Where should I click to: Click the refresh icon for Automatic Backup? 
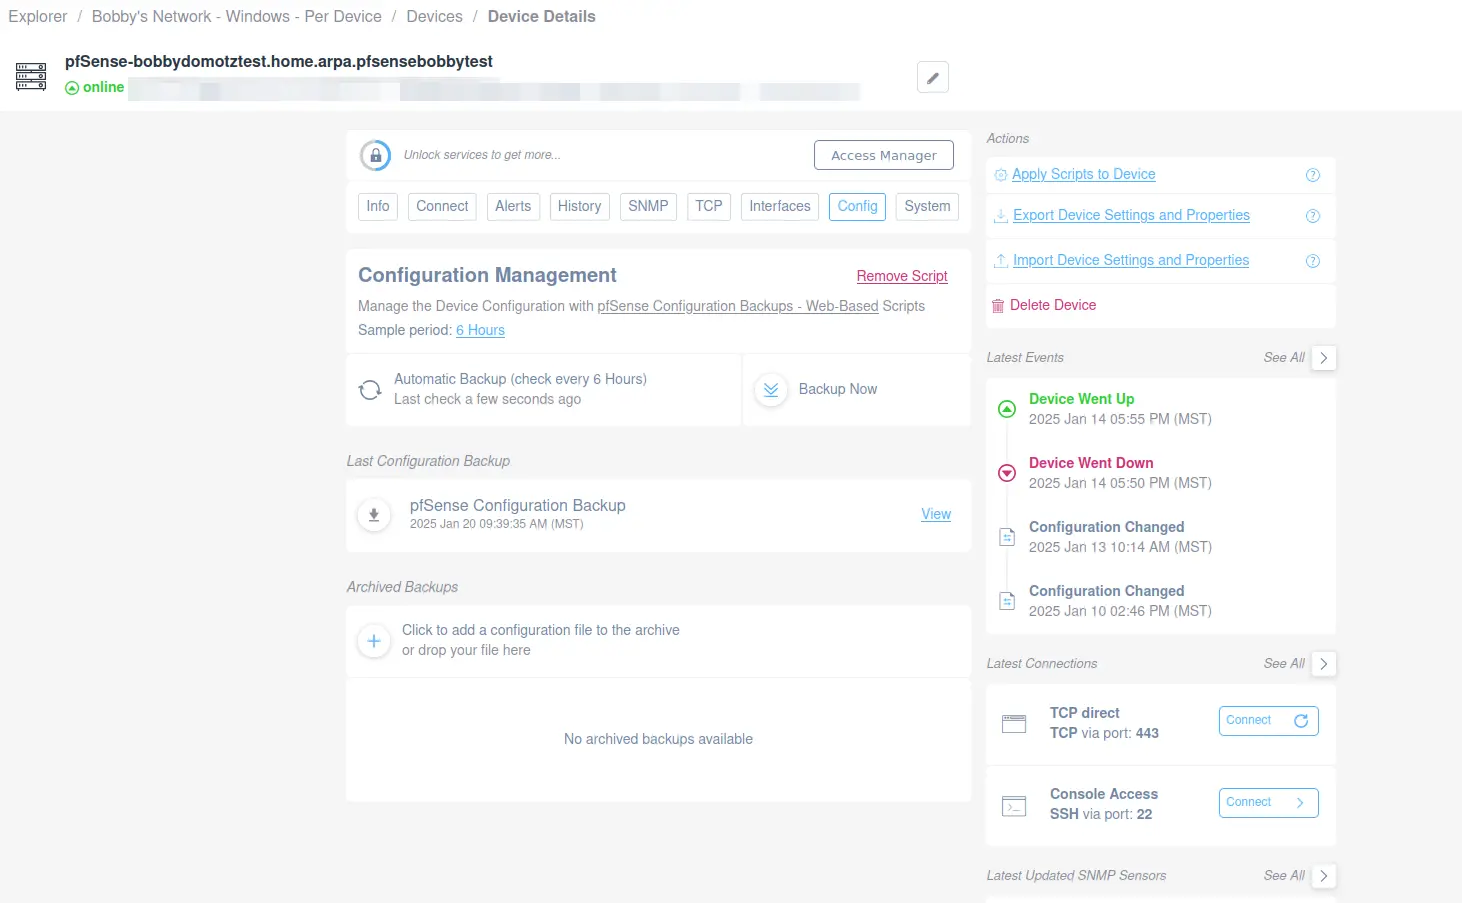point(370,390)
